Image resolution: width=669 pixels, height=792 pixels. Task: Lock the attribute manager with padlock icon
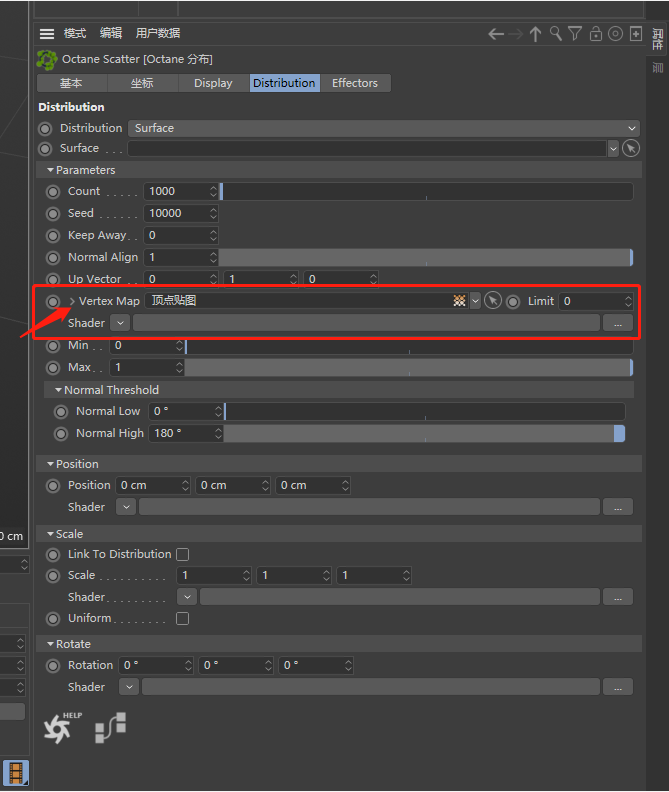(596, 34)
